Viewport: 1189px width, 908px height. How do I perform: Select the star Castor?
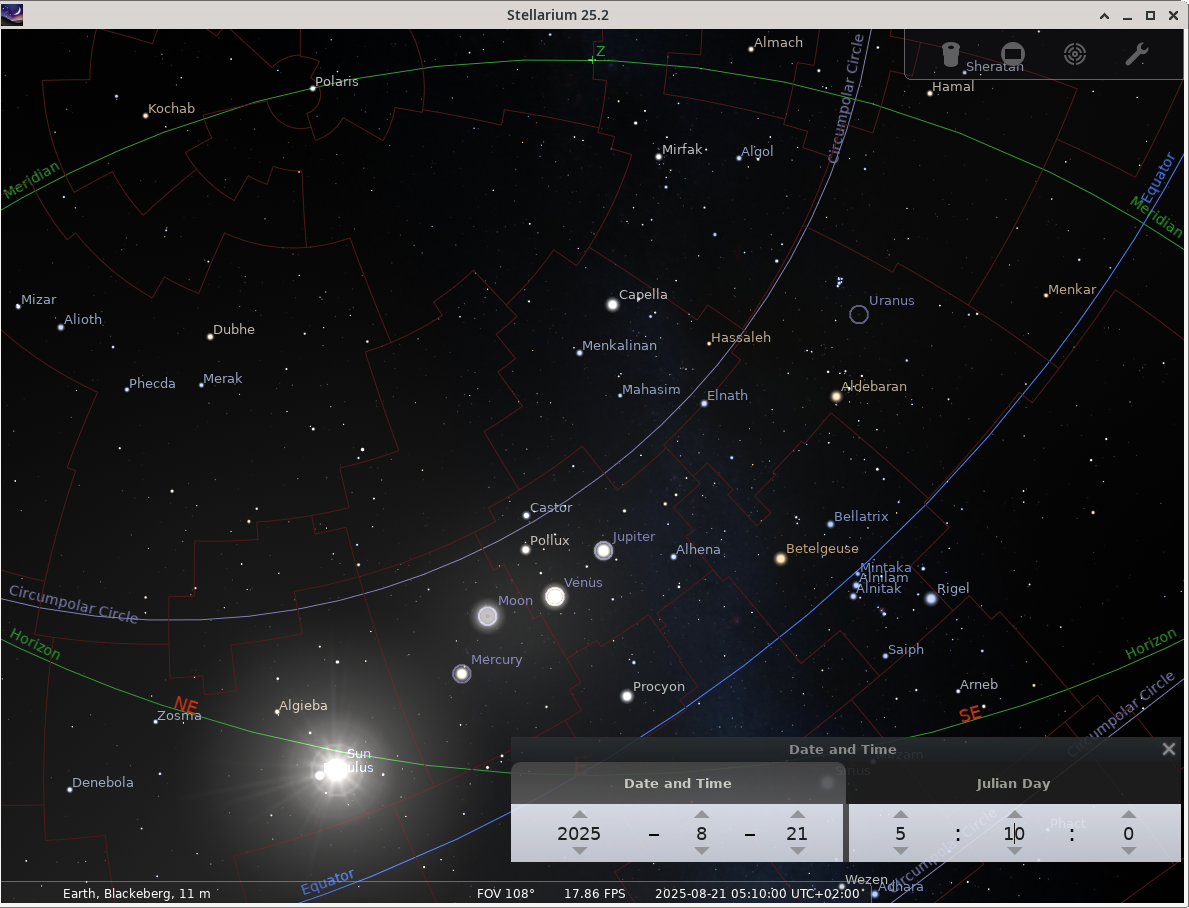(526, 516)
